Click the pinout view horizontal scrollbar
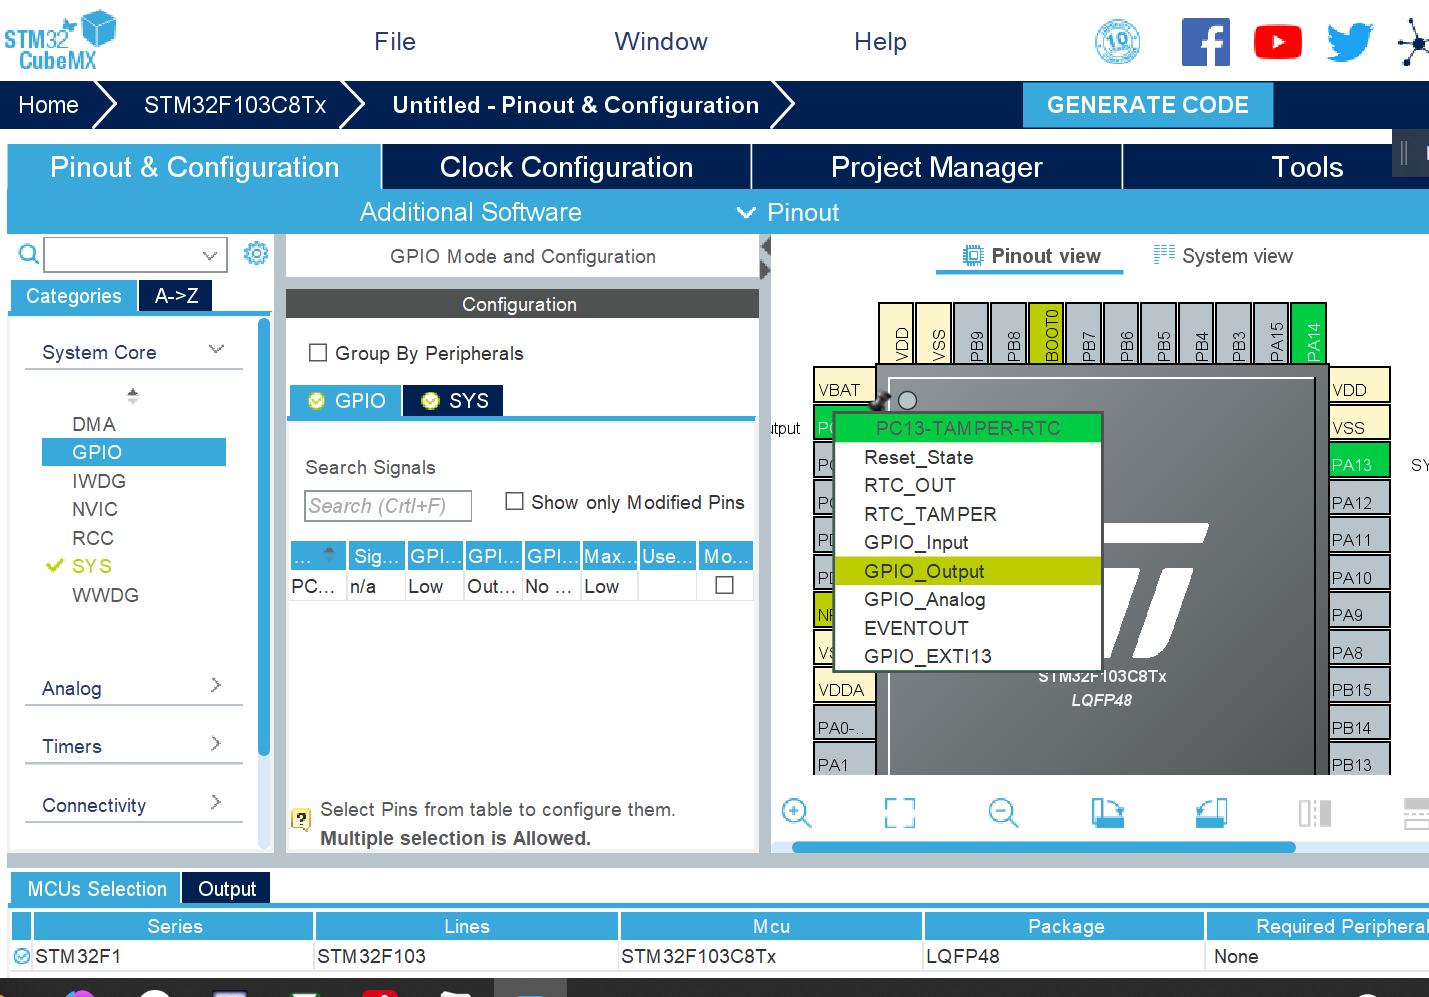1429x997 pixels. [x=1043, y=847]
